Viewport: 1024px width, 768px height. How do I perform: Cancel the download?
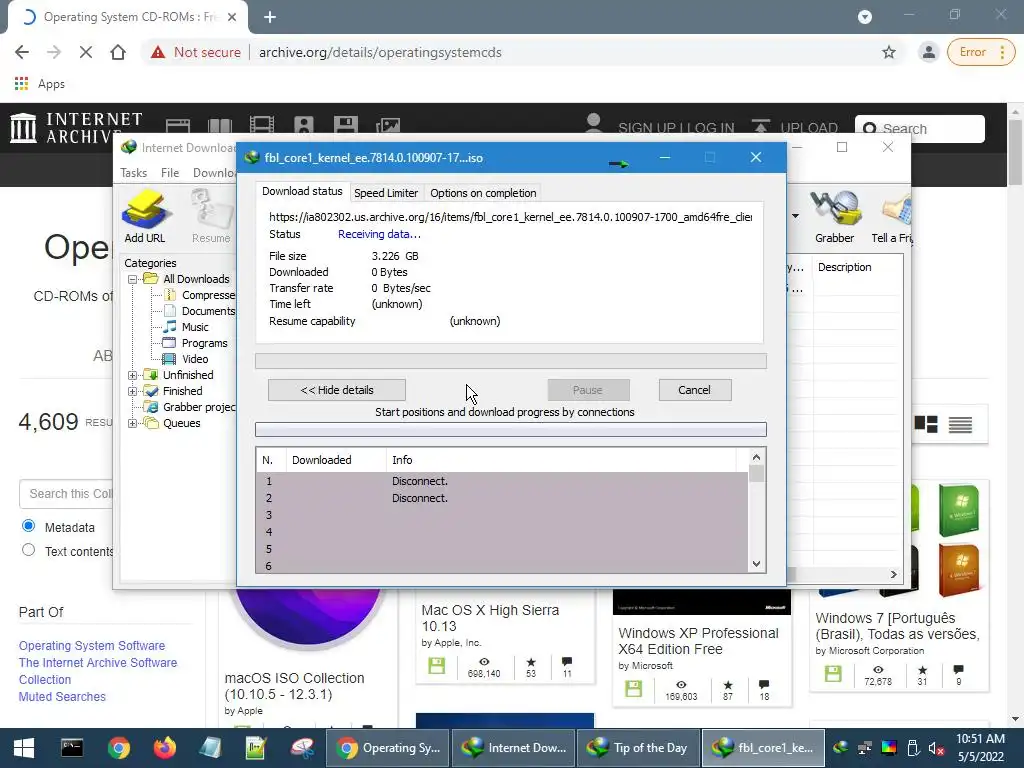(694, 390)
